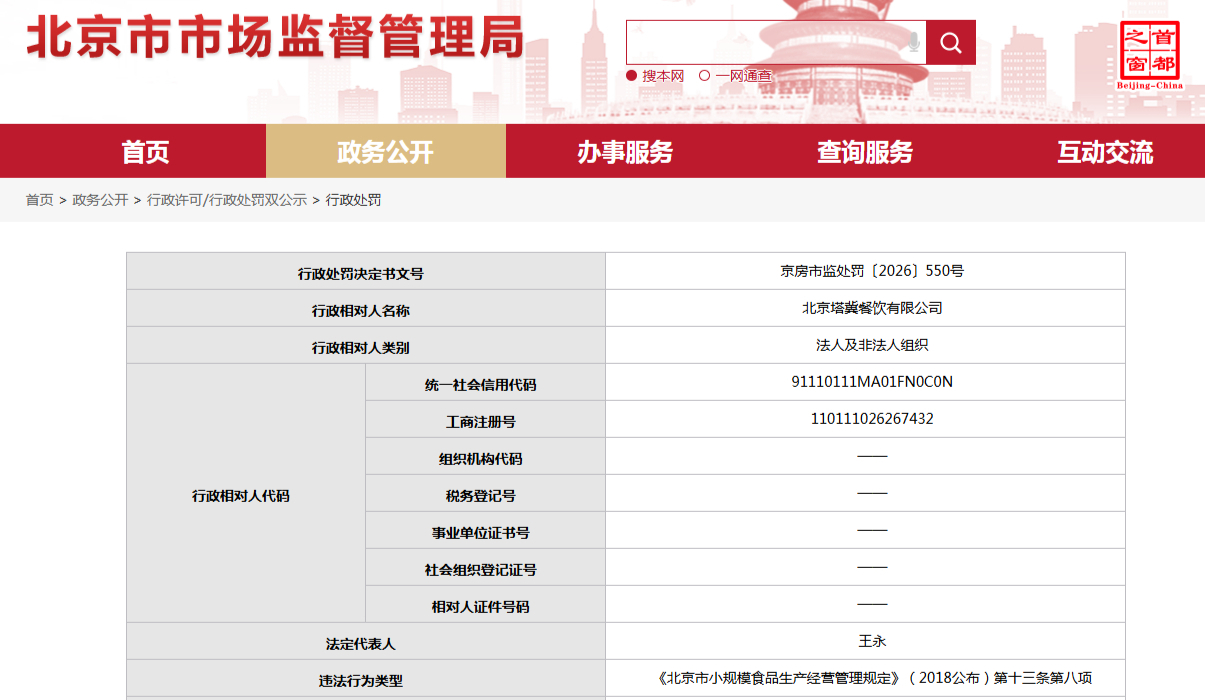
Task: Click the 法定代表人 label cell
Action: (x=366, y=642)
